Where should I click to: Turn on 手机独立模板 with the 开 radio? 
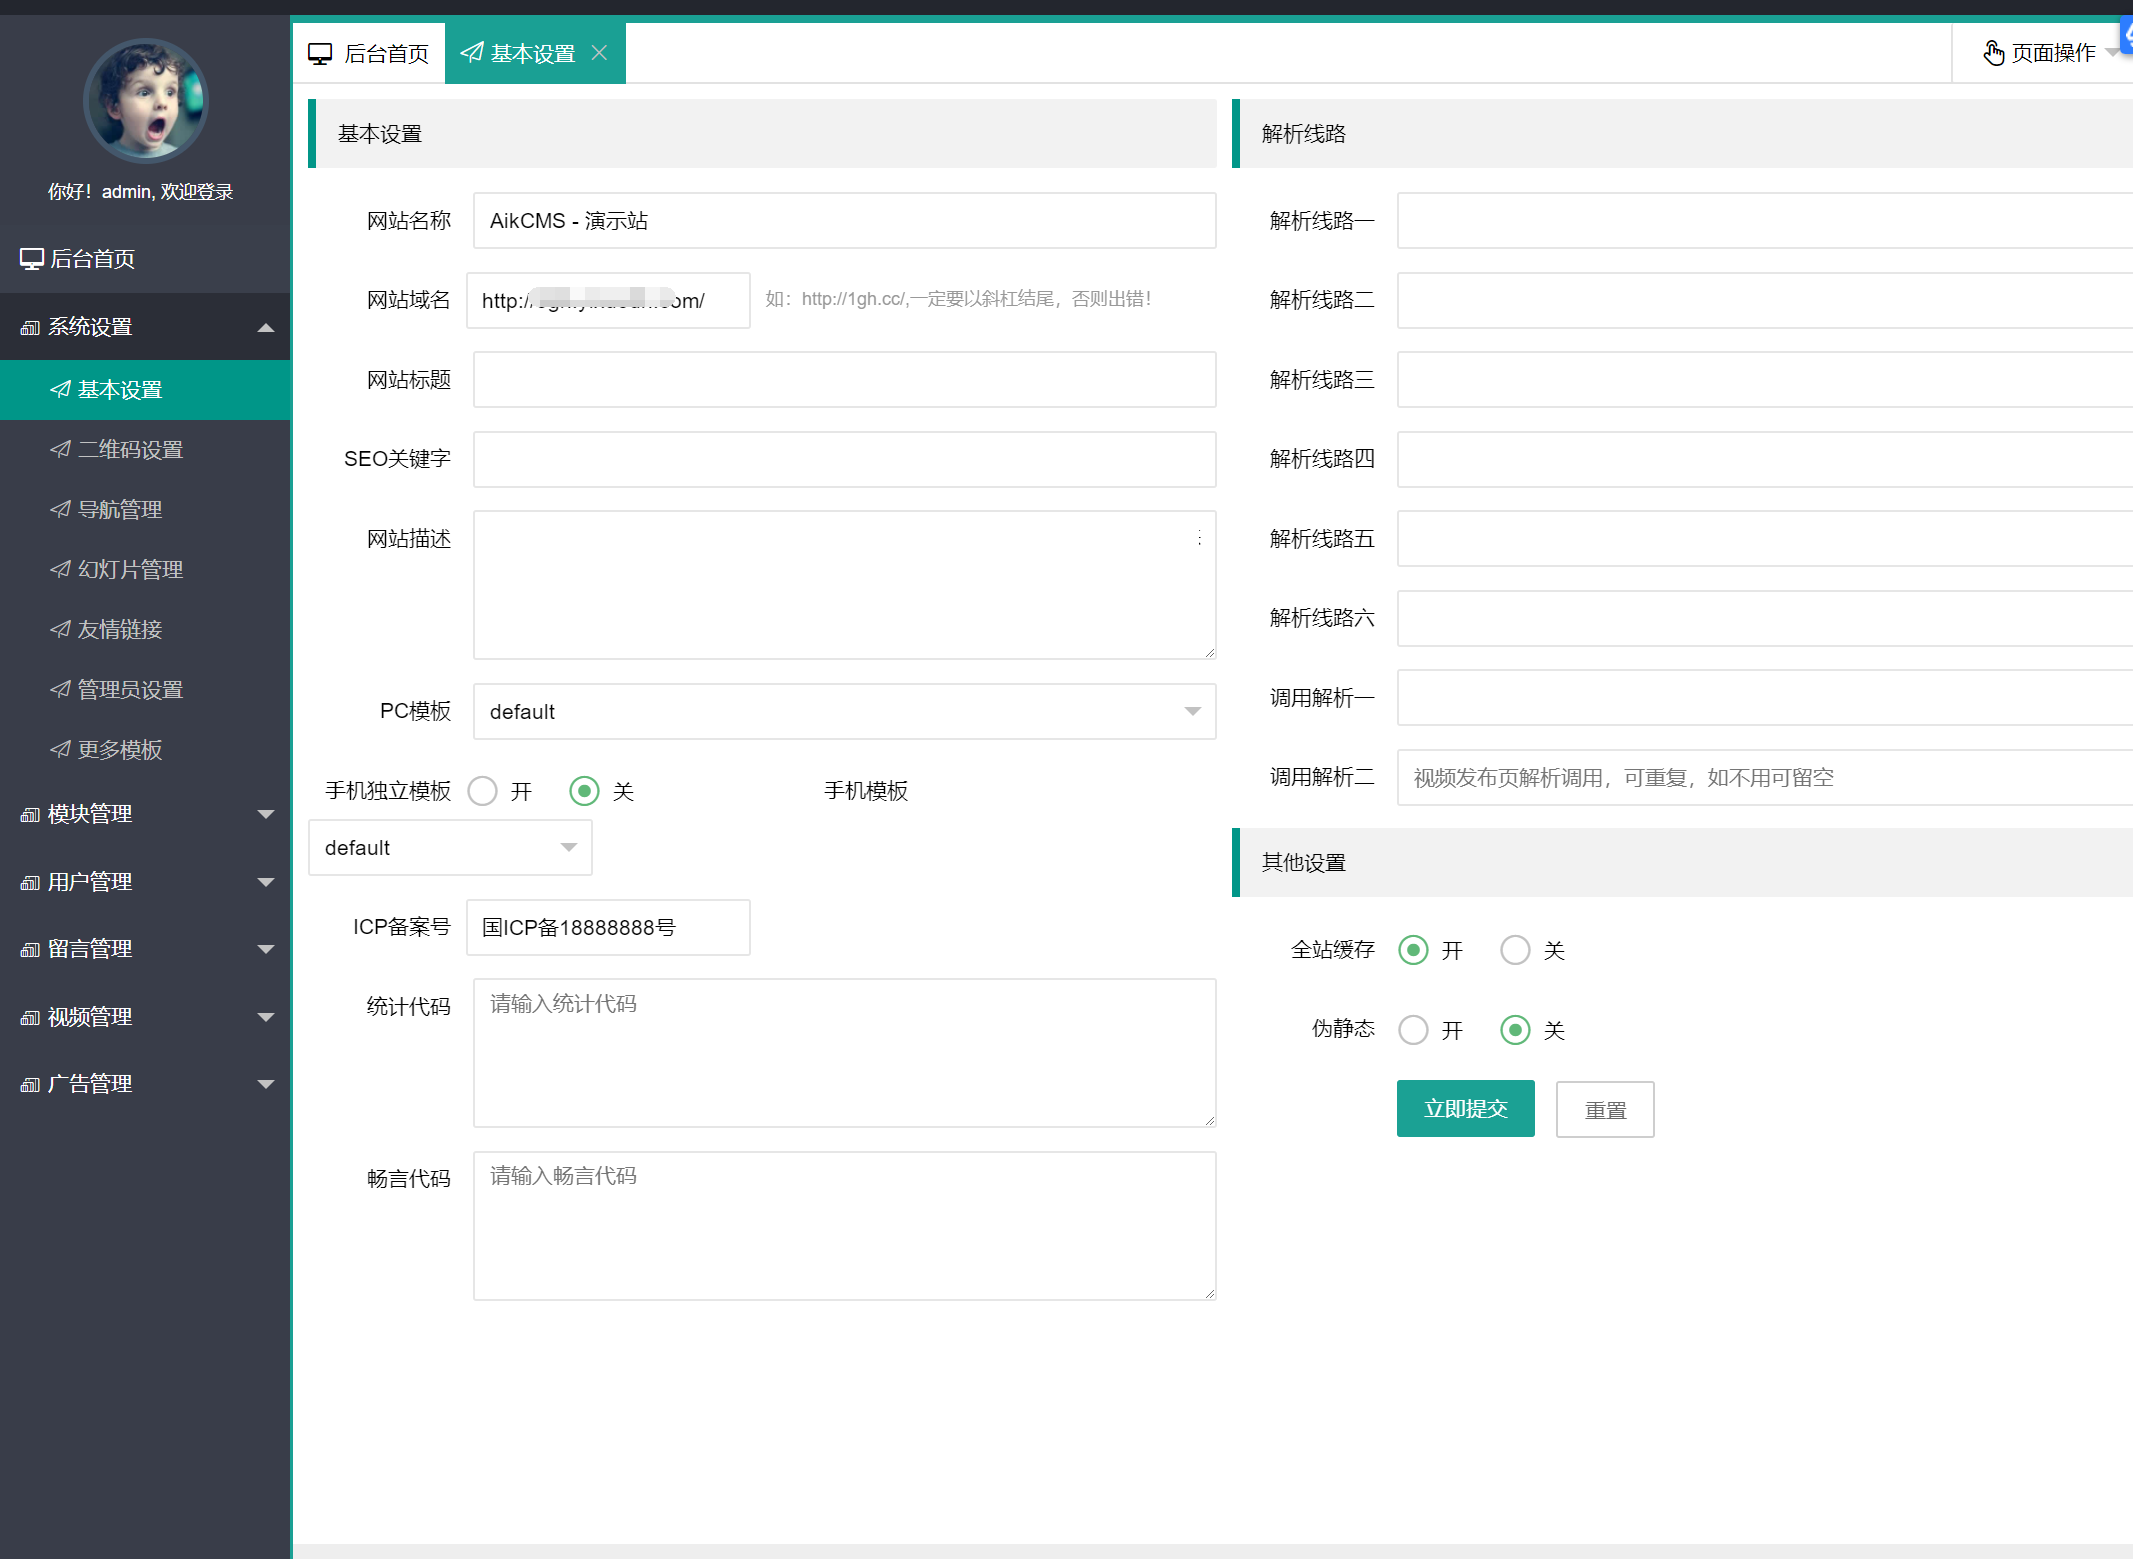click(482, 791)
